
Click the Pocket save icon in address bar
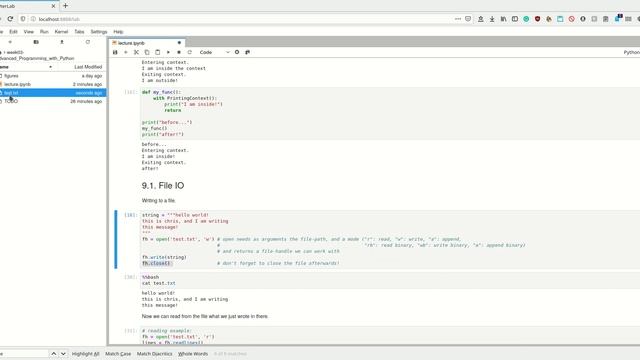click(468, 19)
